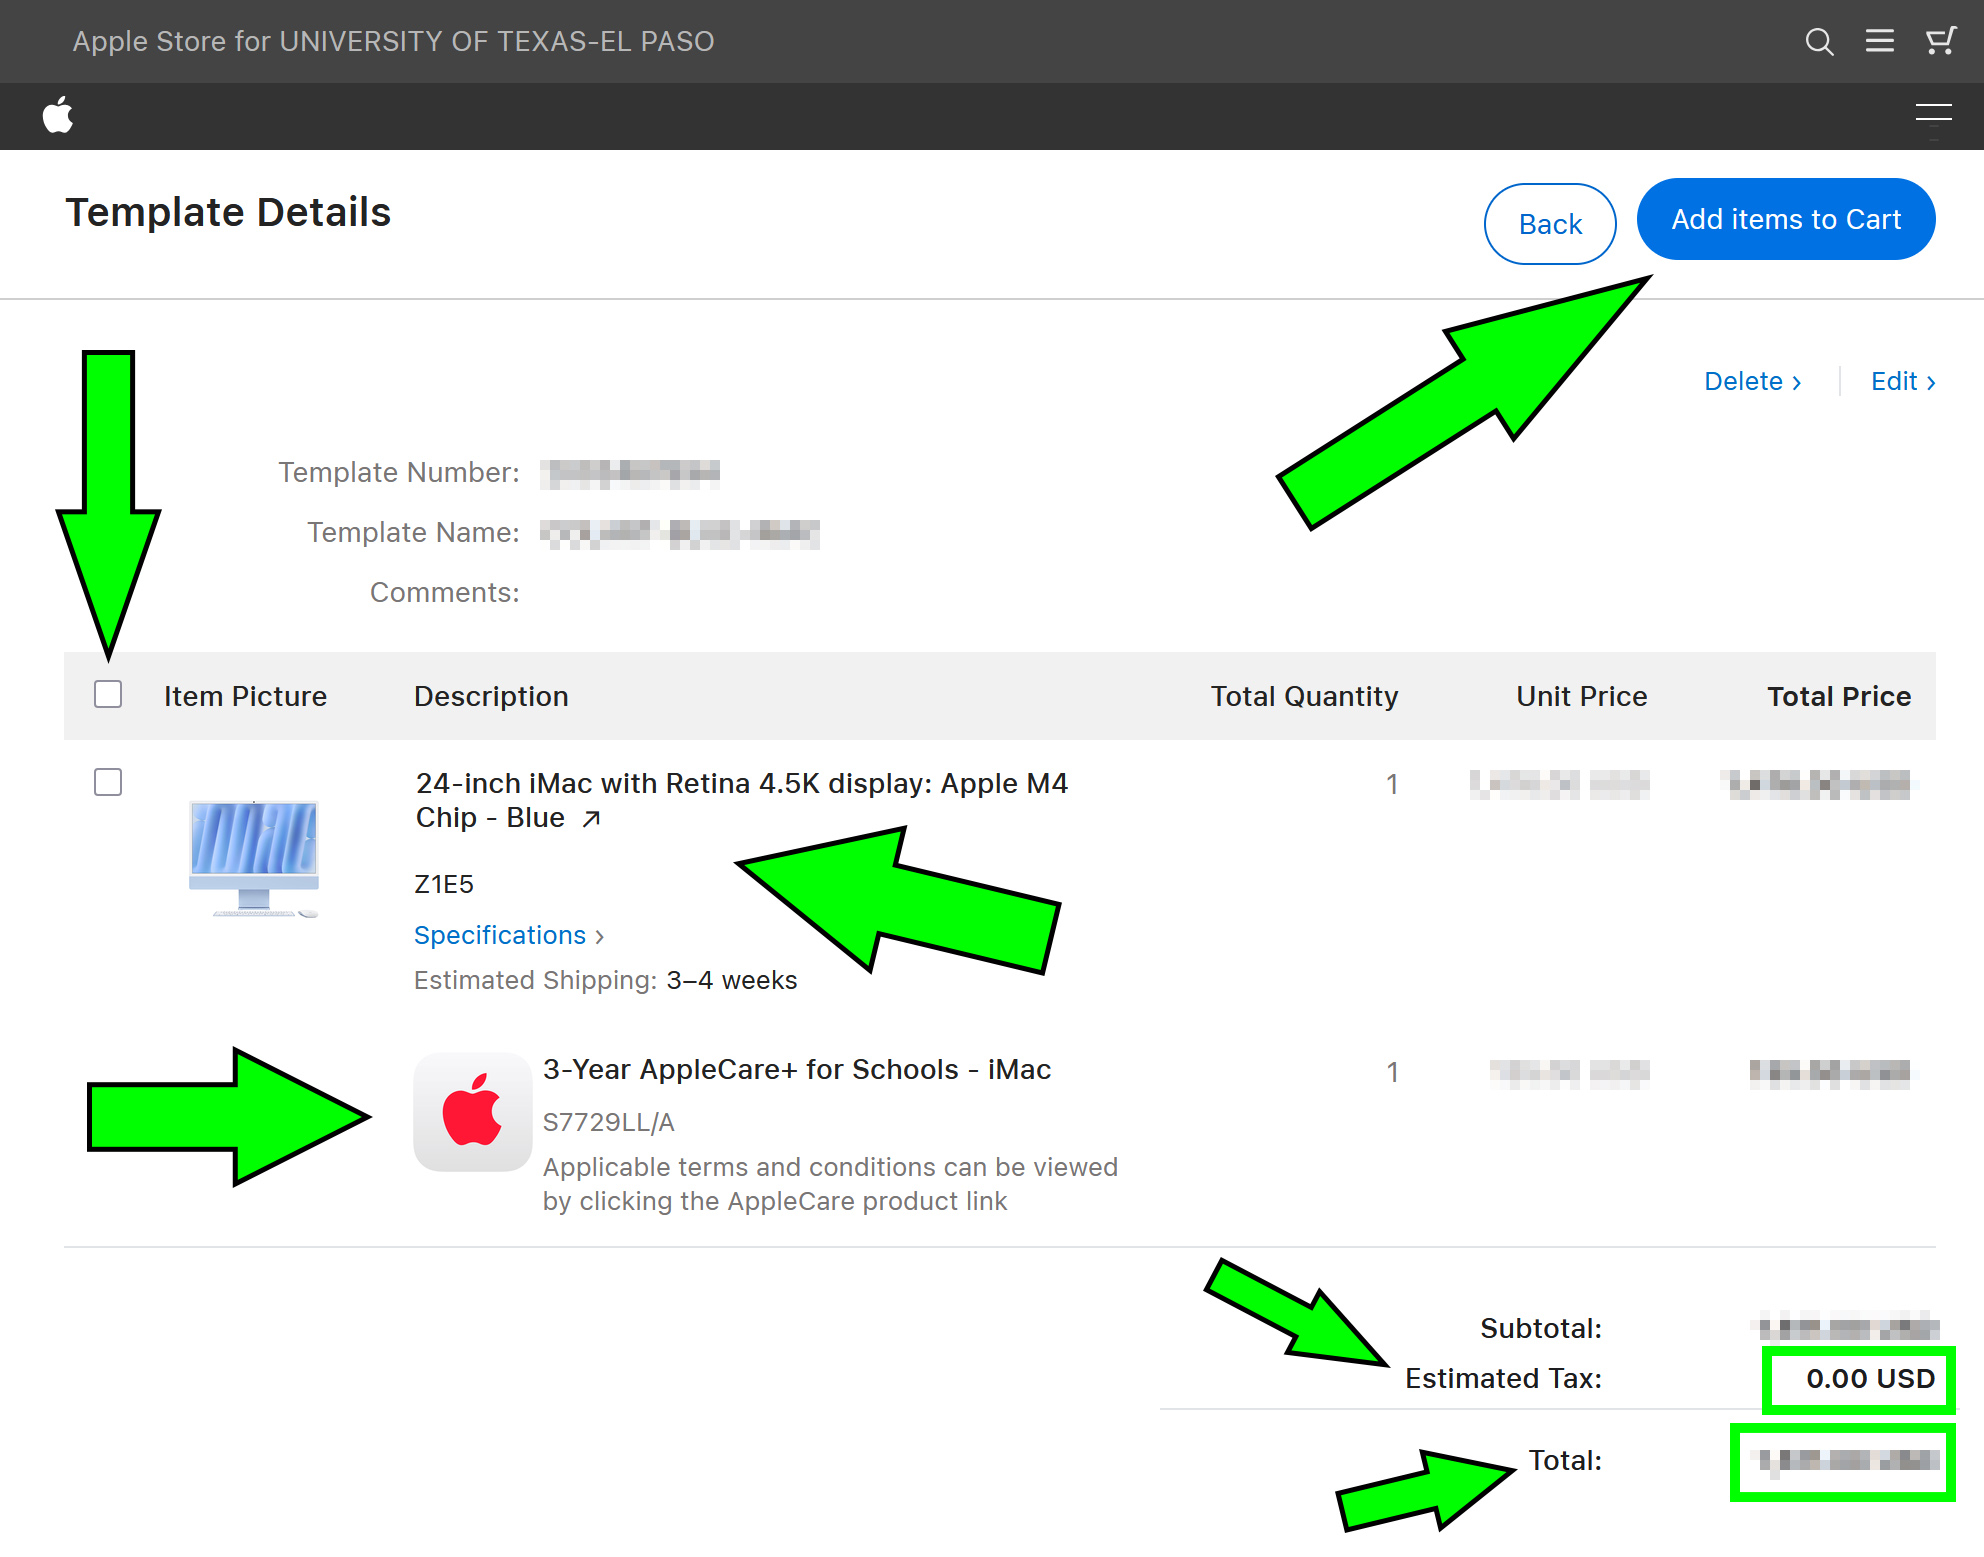The width and height of the screenshot is (1984, 1557).
Task: Click the iMac row quantity value
Action: click(1392, 784)
